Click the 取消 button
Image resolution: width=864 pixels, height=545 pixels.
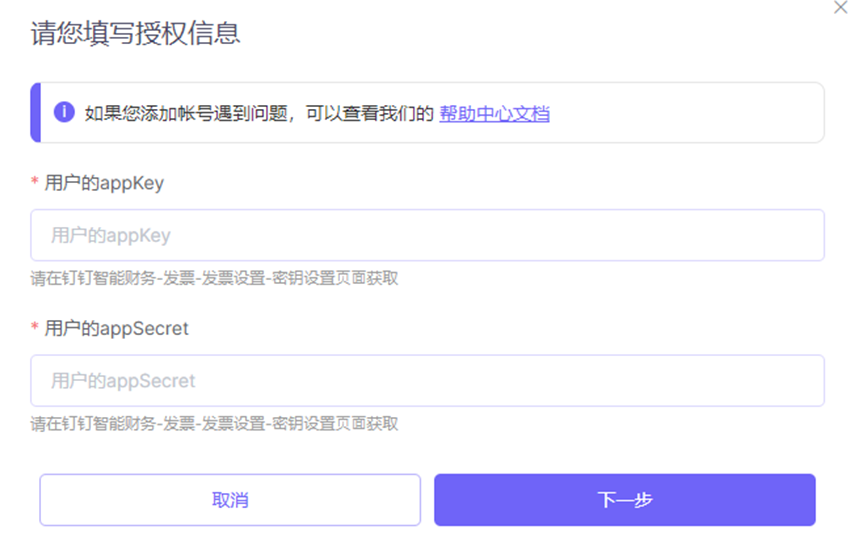(x=230, y=500)
